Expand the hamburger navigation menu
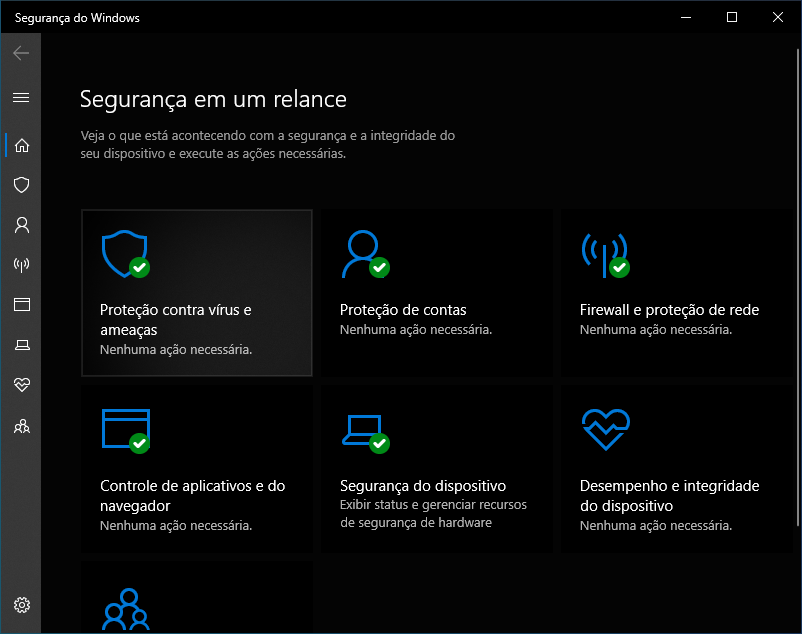Screen dimensions: 802x634 21,98
